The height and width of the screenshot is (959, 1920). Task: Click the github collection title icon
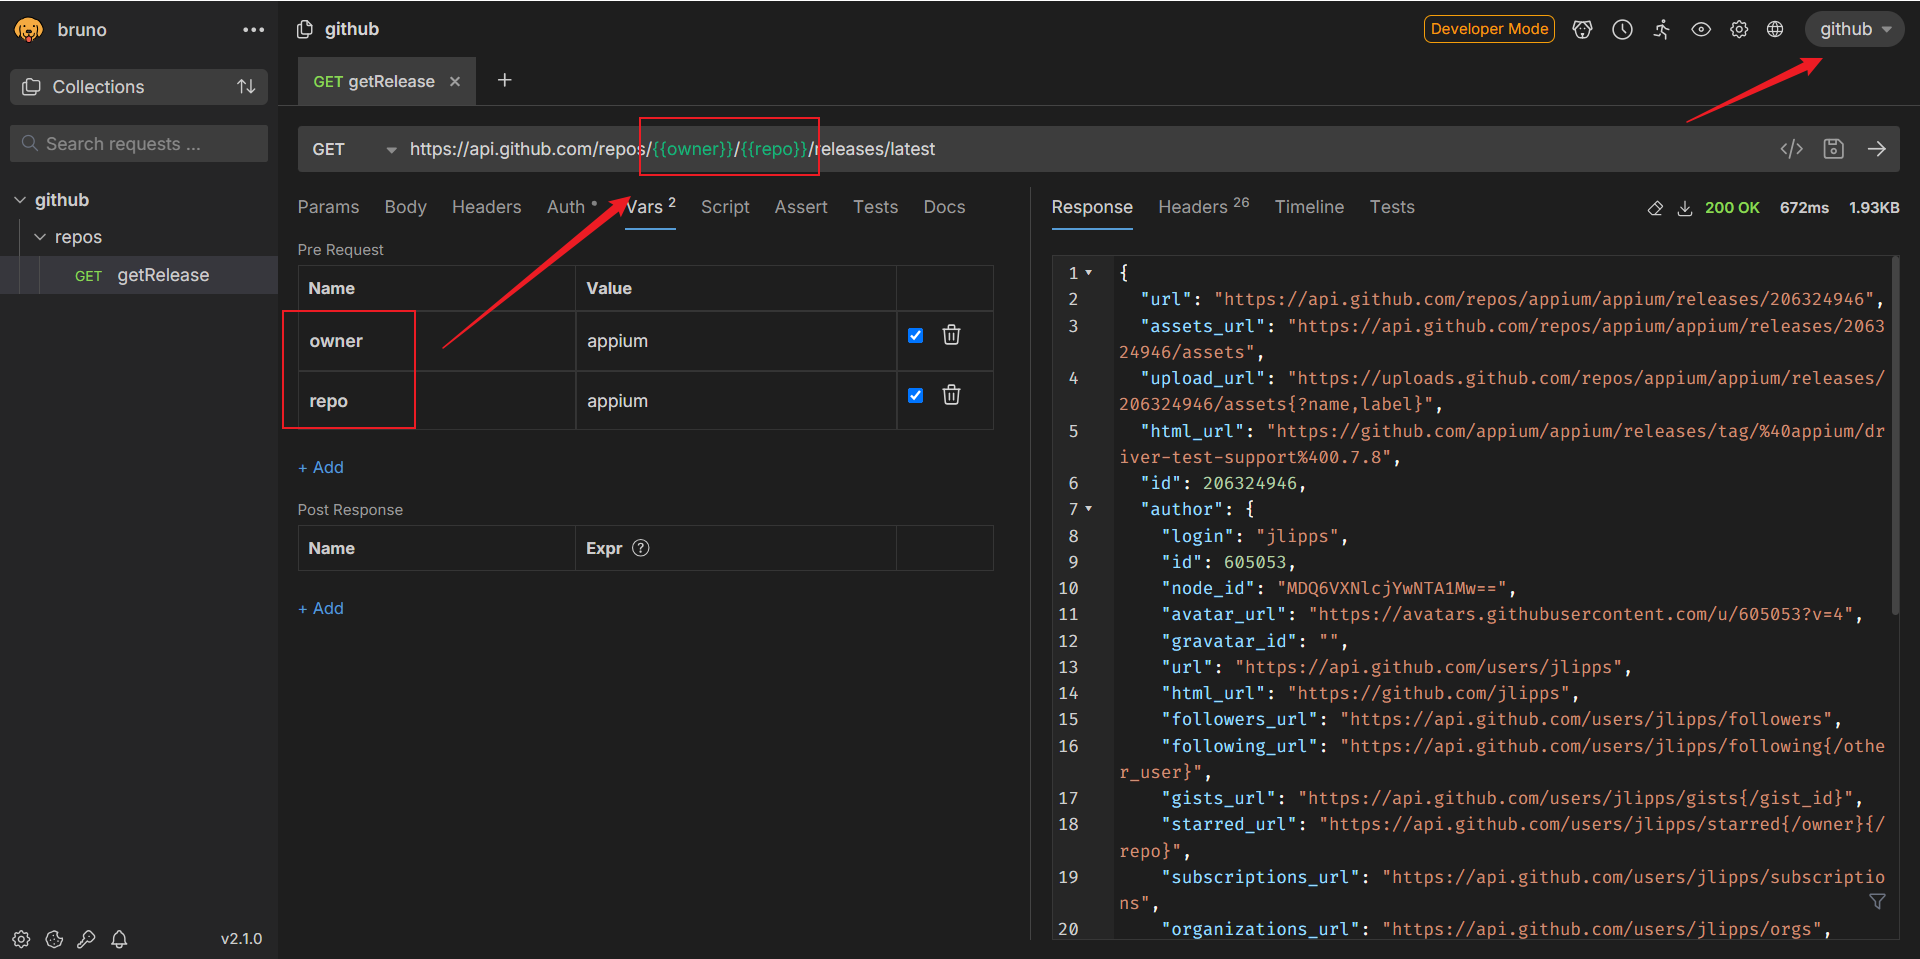(305, 29)
